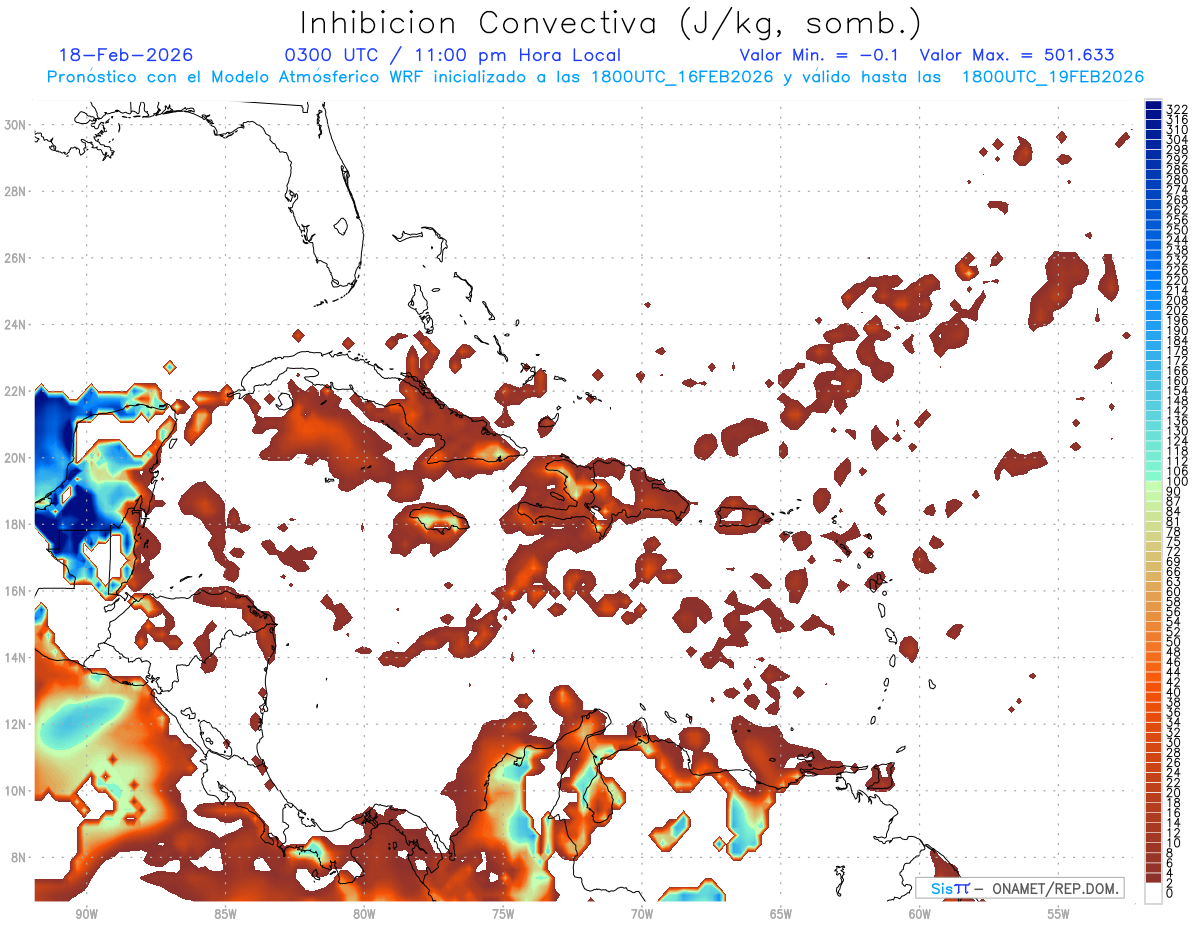Viewport: 1200px width, 927px height.
Task: Click the "1800UTC_19FEB2026" valid-until time text
Action: pos(1053,77)
